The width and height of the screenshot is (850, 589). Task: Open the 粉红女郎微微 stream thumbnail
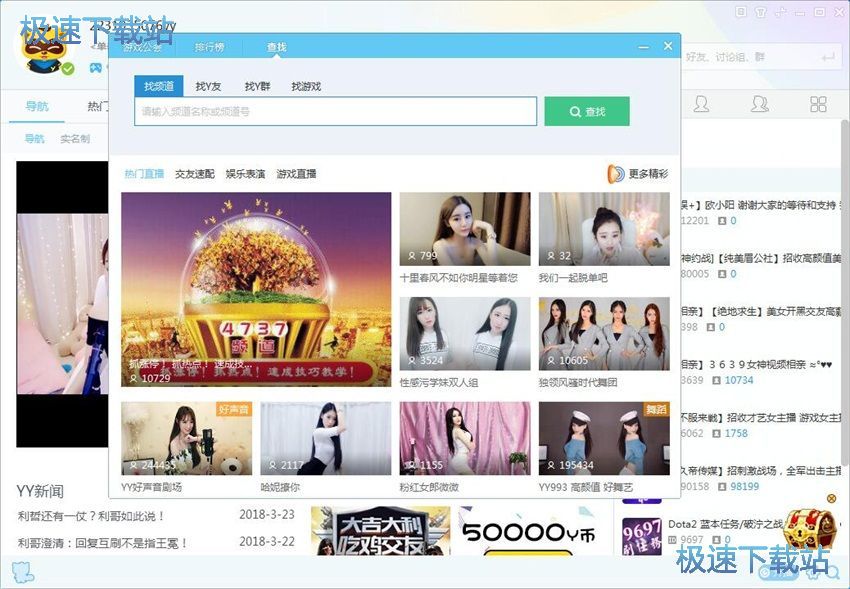(465, 438)
